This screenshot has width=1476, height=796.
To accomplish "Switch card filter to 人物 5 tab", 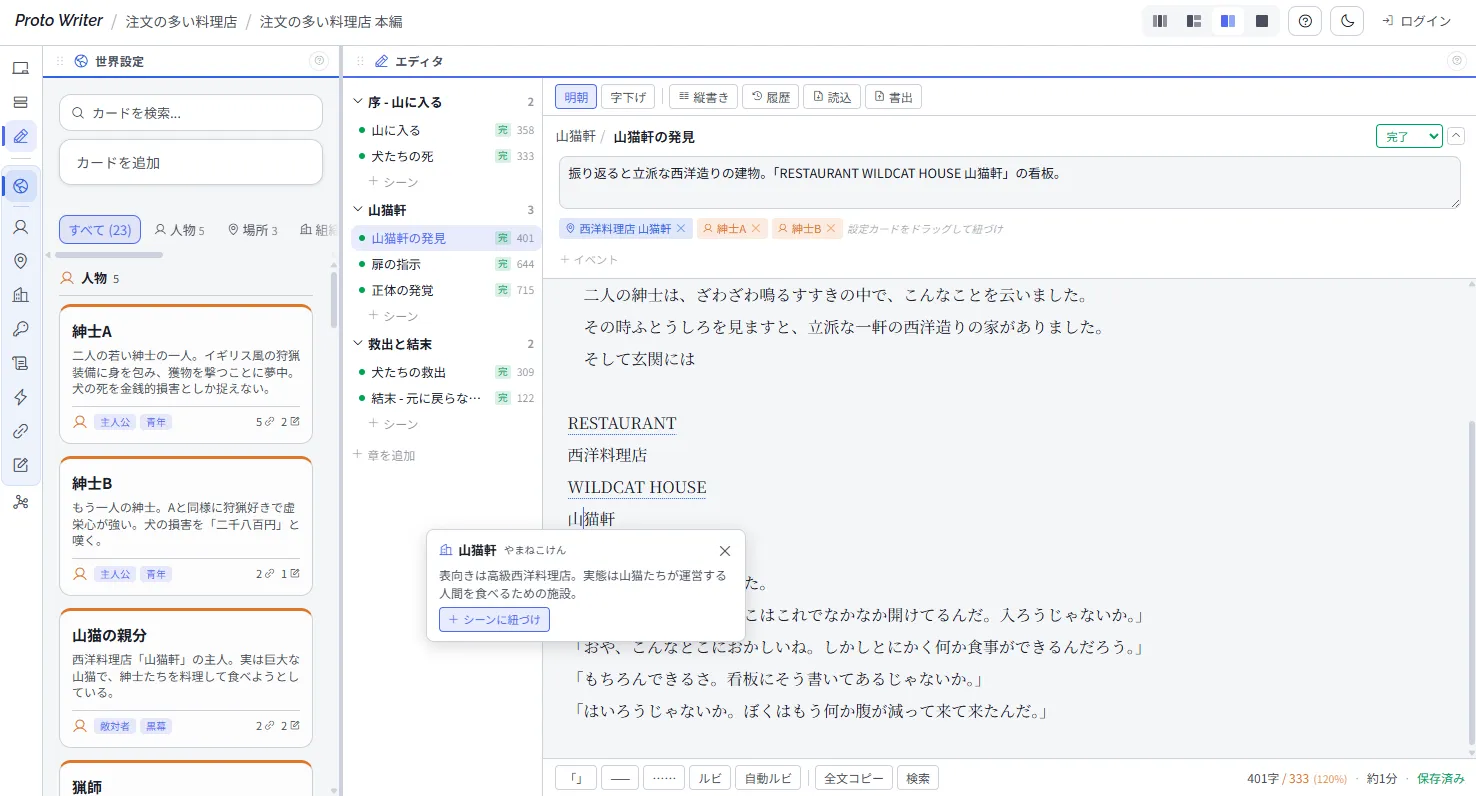I will [x=180, y=229].
